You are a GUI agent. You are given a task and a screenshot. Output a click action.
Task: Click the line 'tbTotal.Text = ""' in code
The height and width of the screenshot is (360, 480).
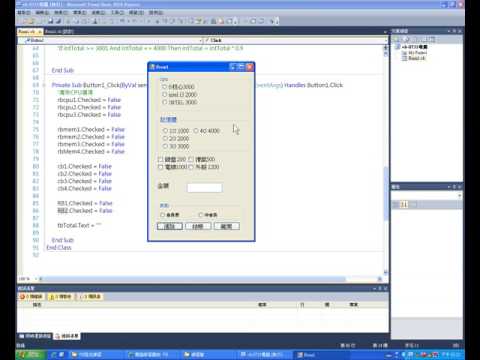pyautogui.click(x=79, y=225)
